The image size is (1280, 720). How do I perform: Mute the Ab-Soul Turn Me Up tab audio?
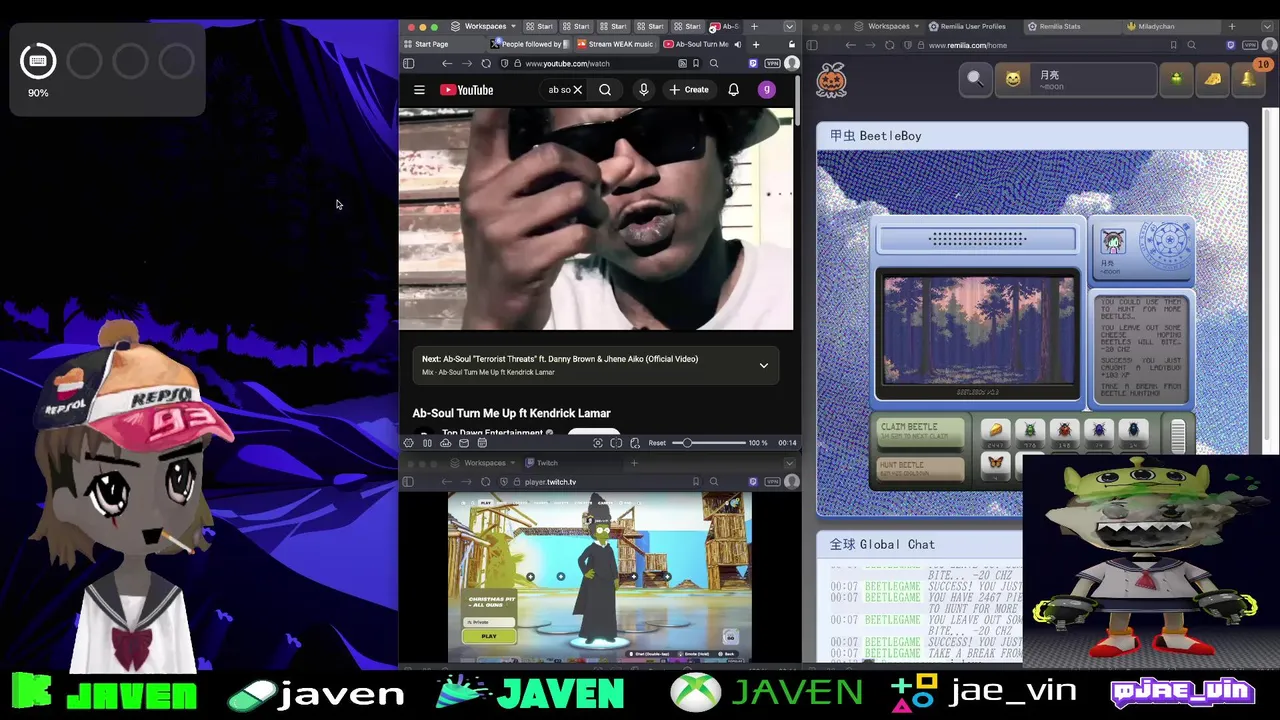738,44
